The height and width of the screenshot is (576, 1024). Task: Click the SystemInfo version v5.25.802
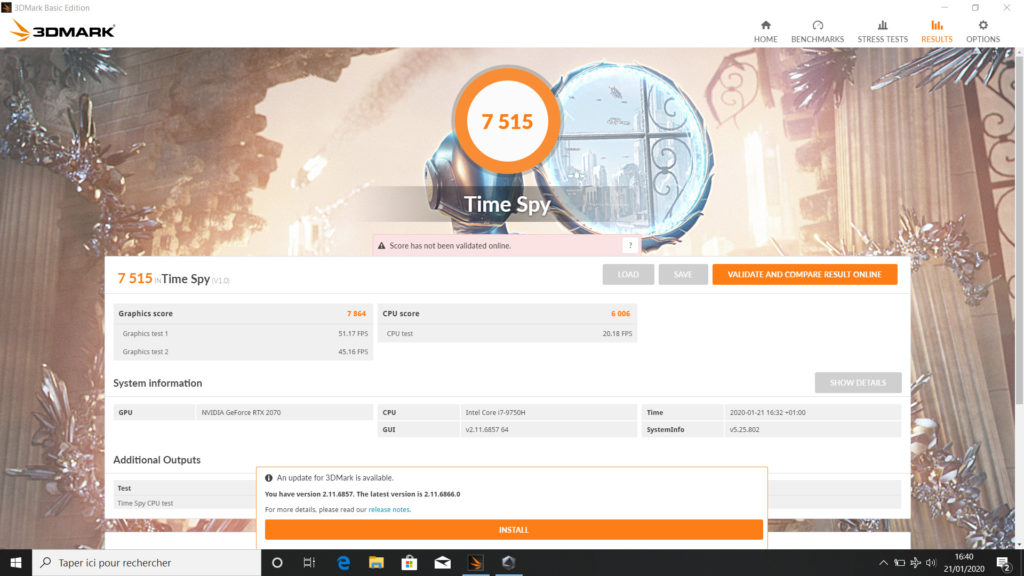point(744,429)
